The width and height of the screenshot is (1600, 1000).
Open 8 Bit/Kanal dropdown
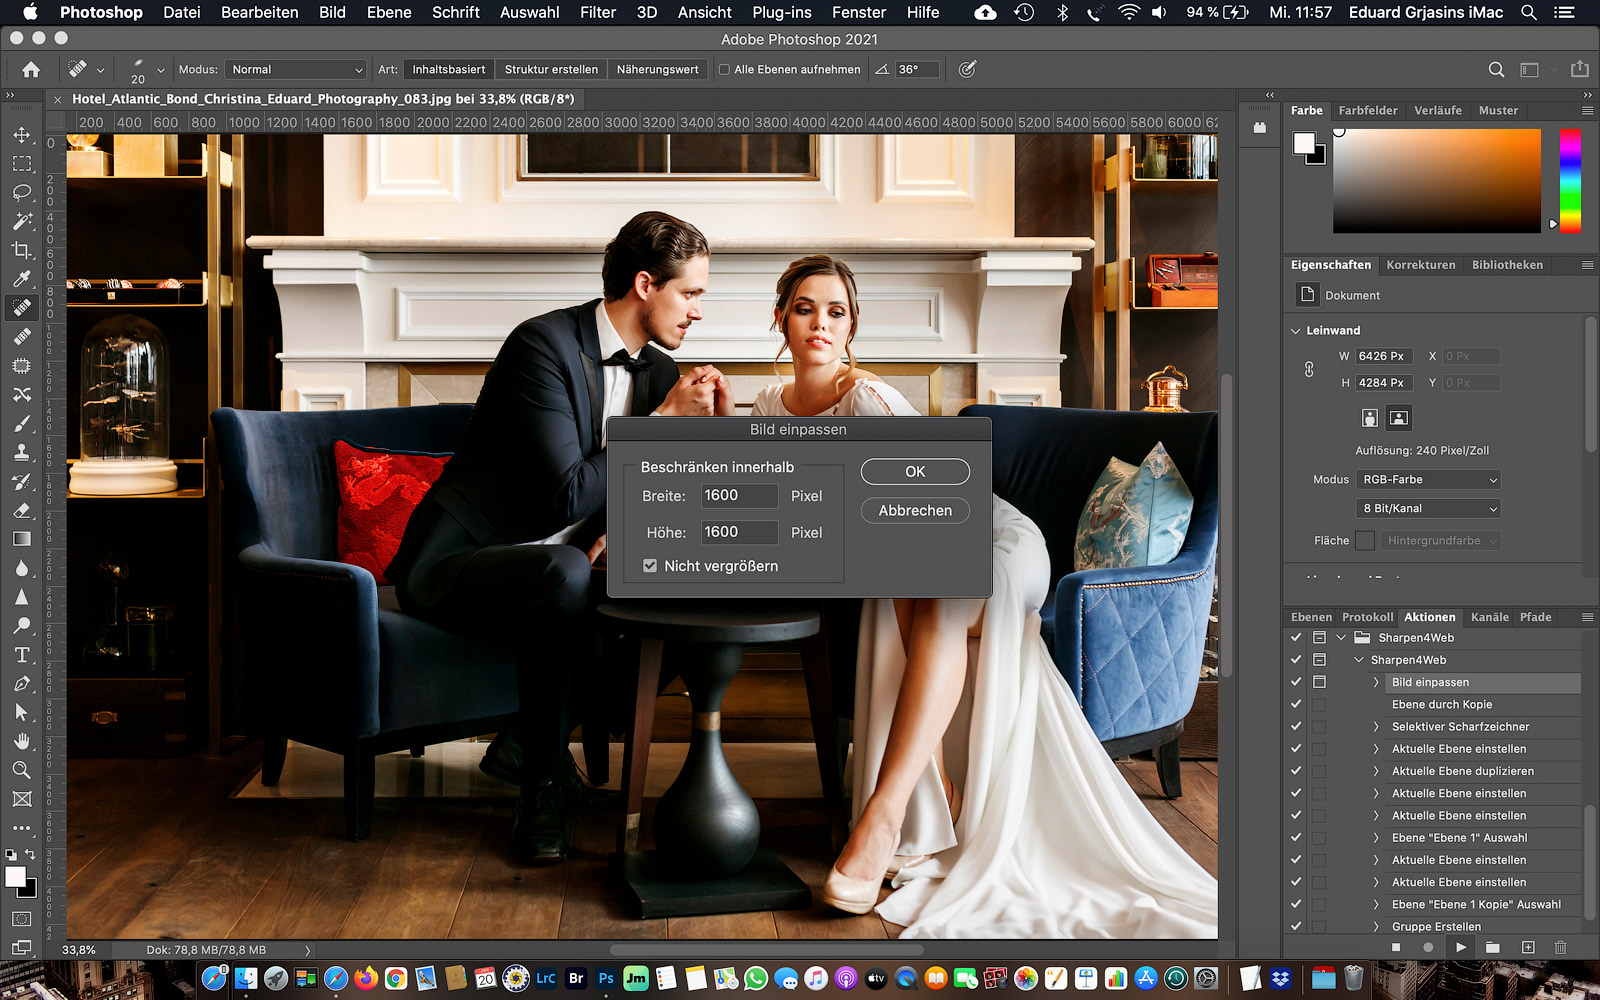point(1428,509)
